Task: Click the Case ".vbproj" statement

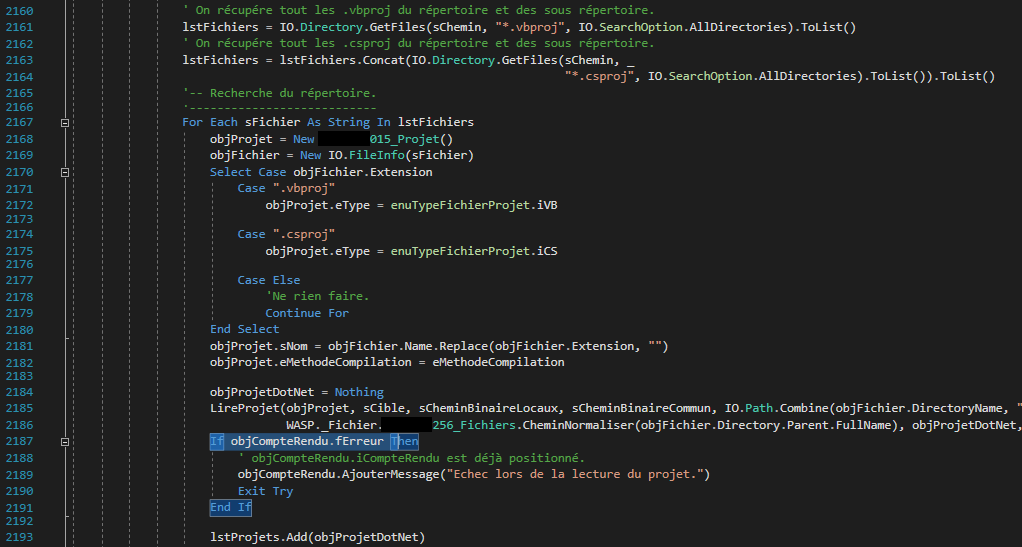Action: [286, 188]
